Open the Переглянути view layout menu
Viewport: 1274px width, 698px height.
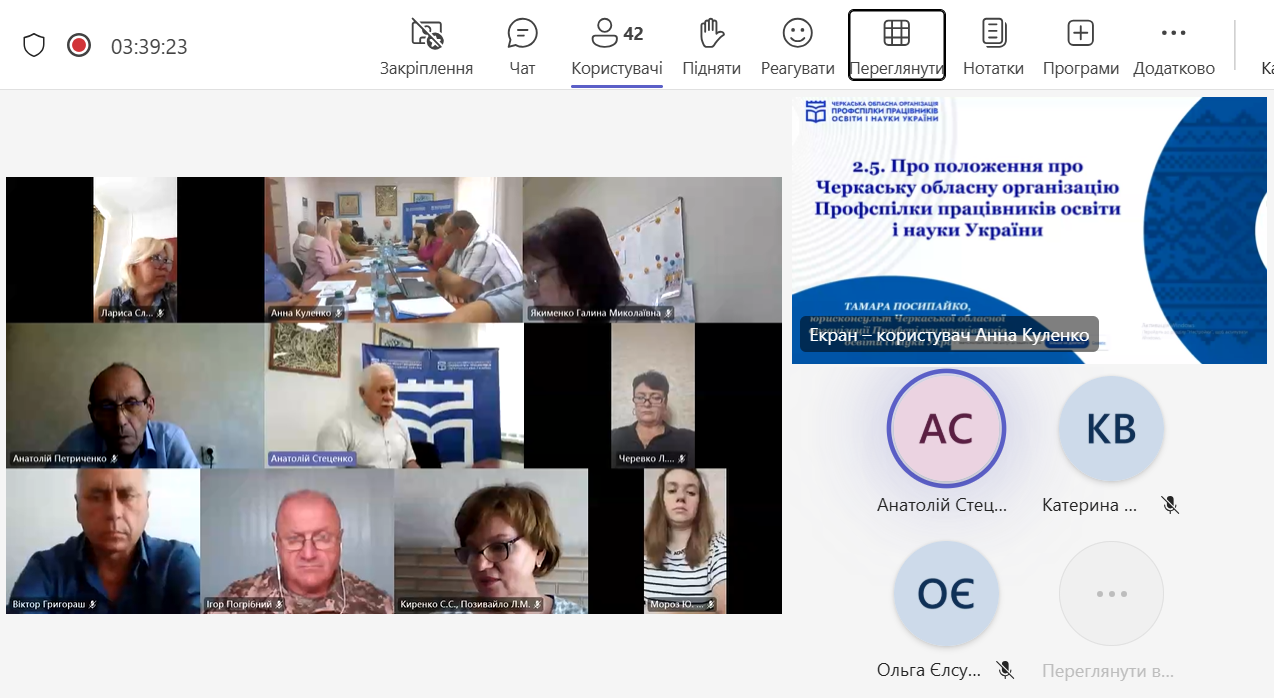point(896,47)
